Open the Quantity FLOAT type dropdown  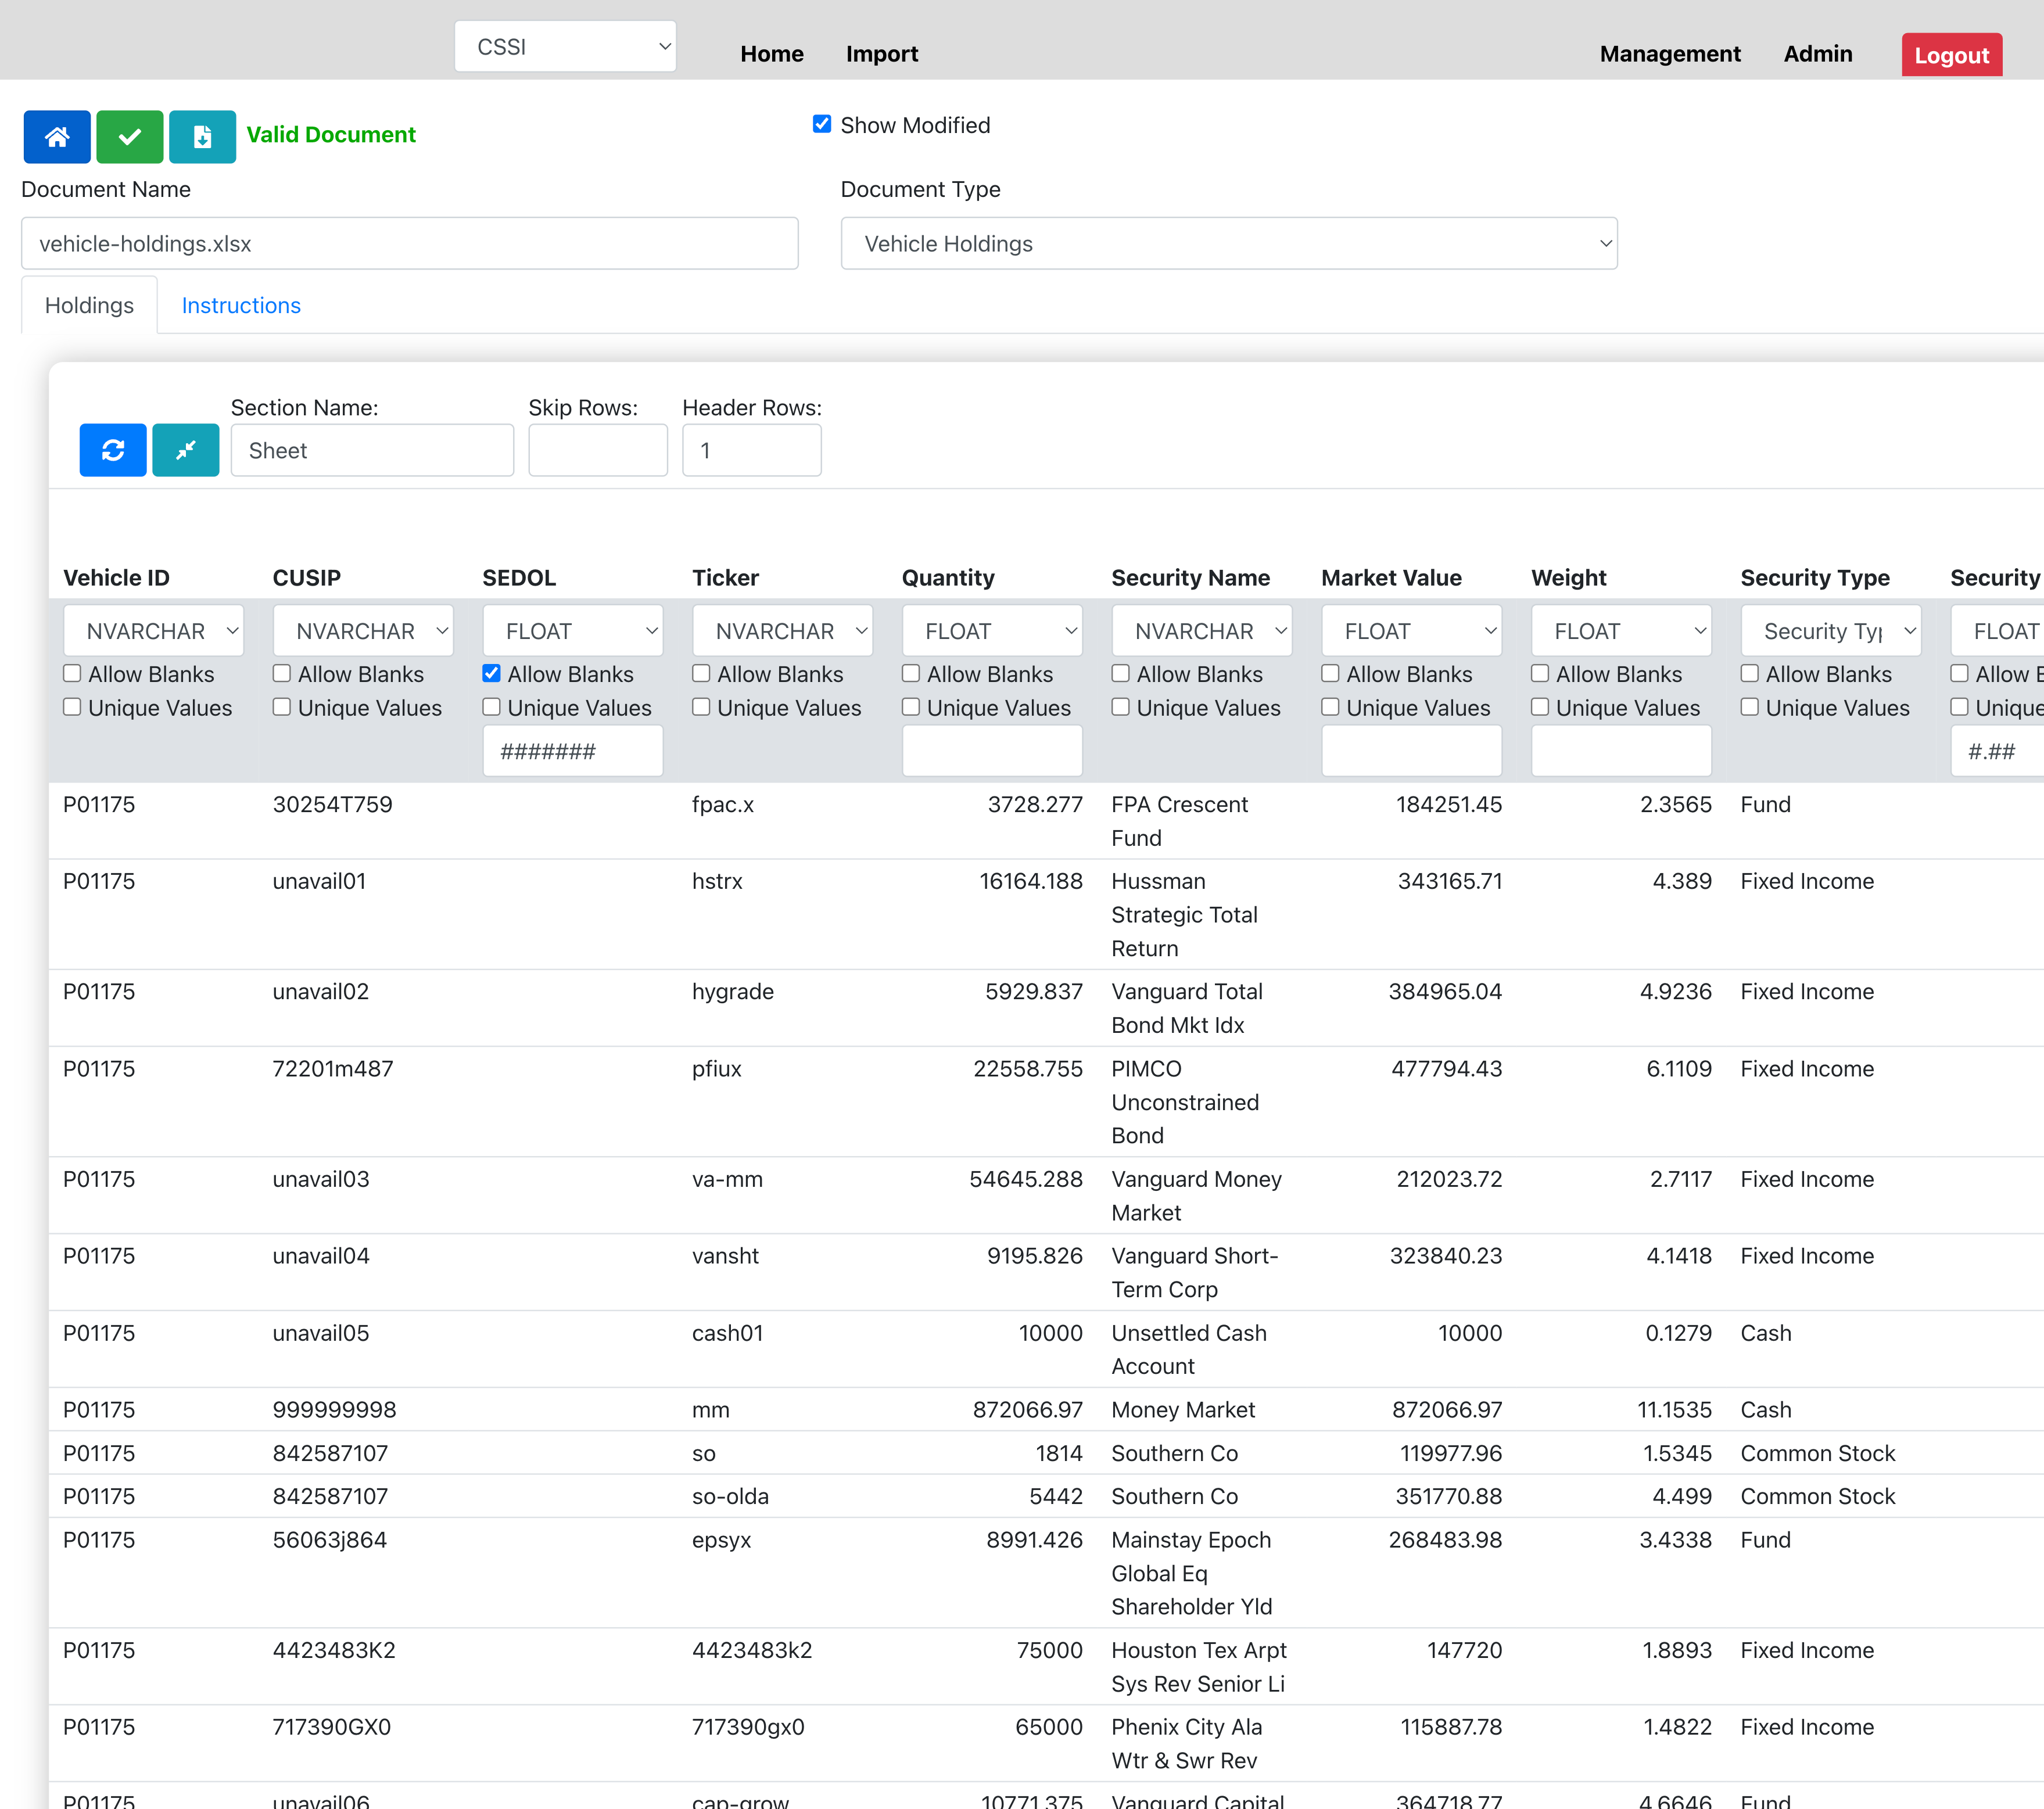click(x=991, y=630)
